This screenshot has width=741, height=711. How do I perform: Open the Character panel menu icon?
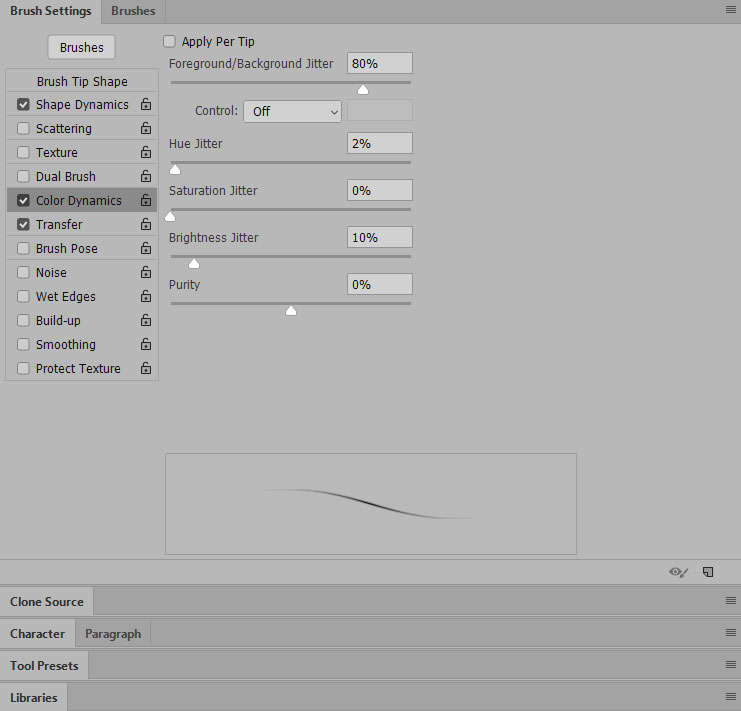pos(731,633)
